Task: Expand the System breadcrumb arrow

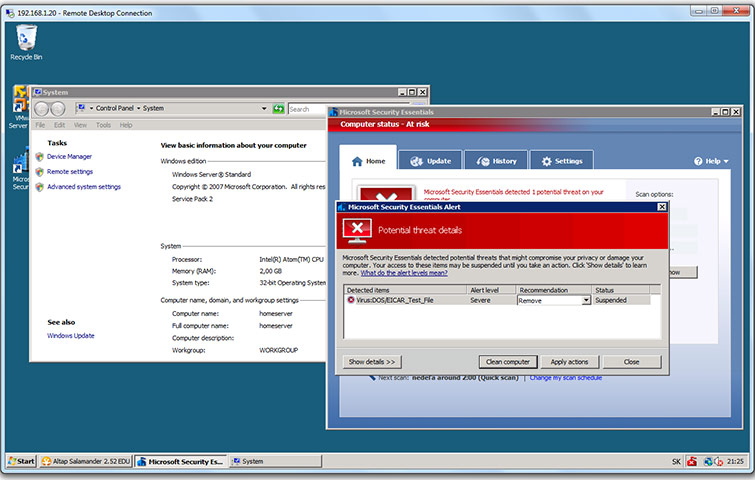Action: coord(139,108)
